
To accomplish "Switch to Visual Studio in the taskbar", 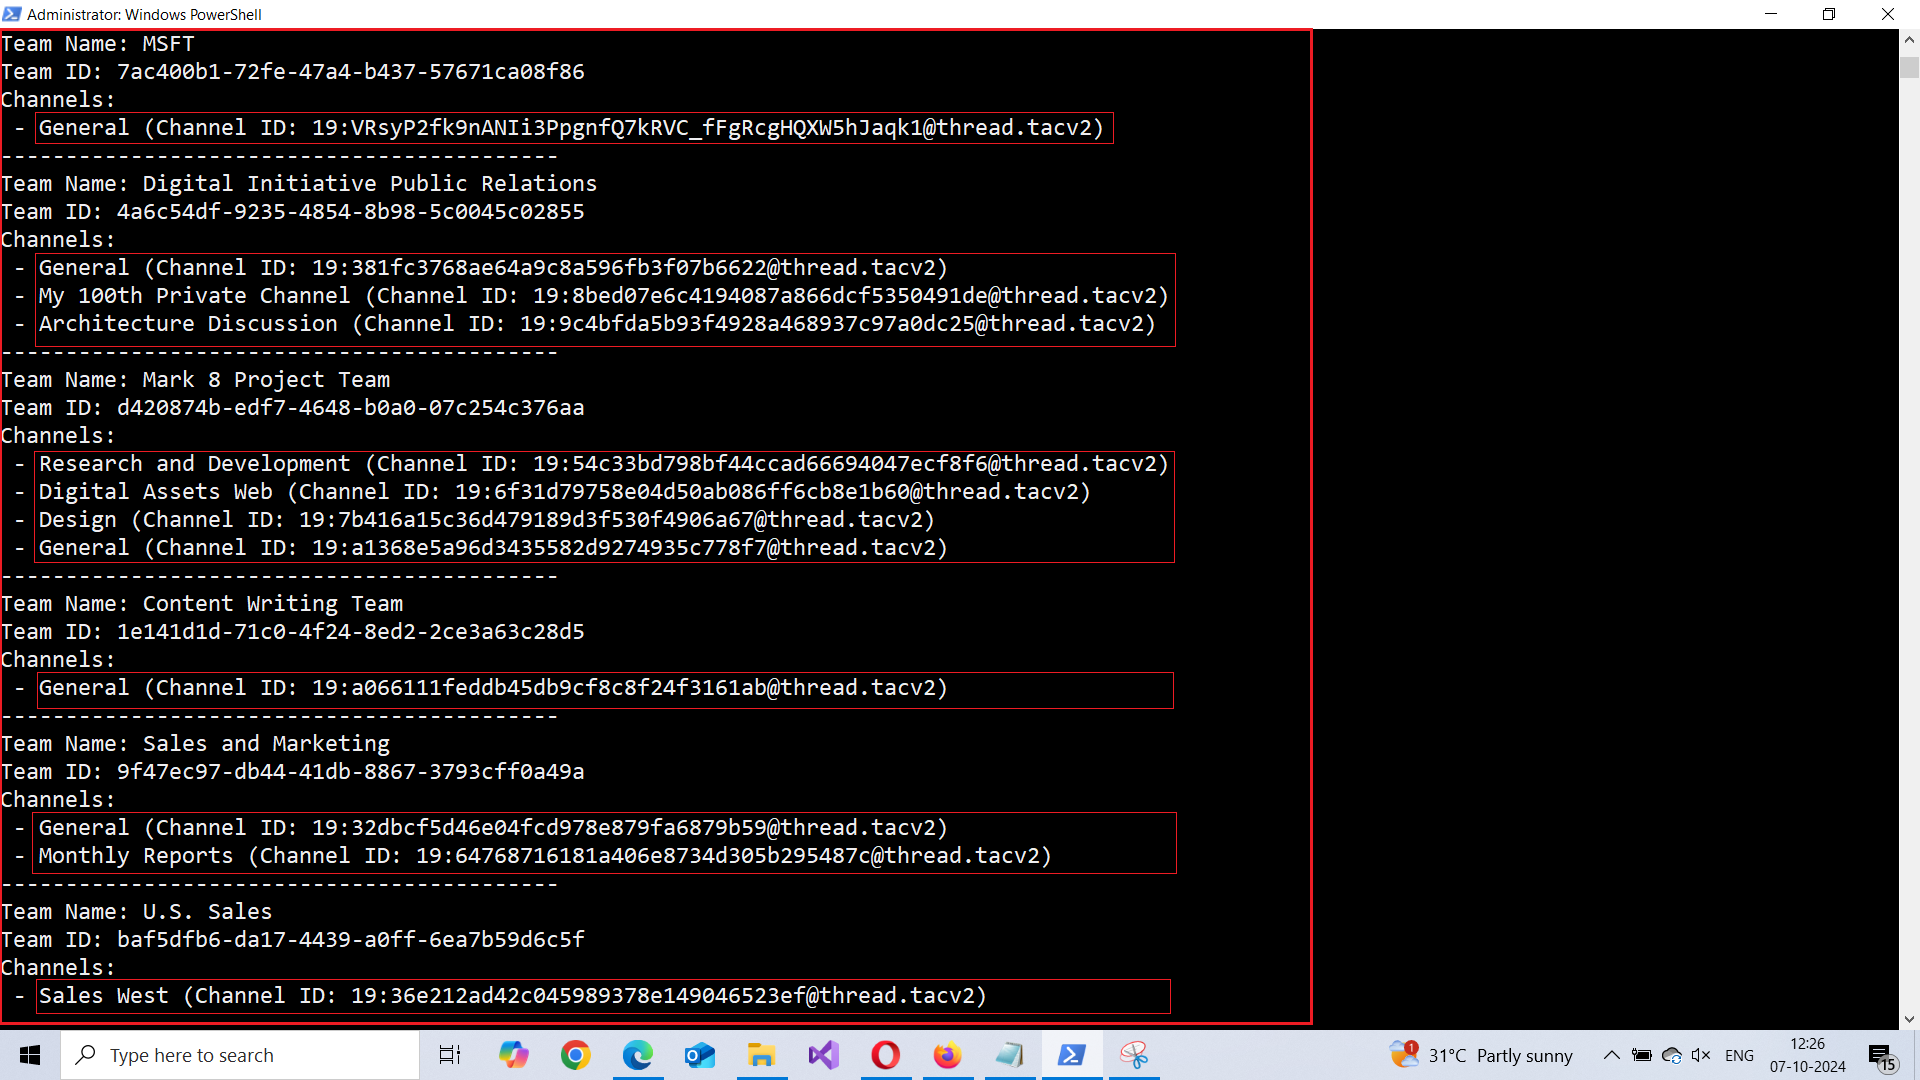I will click(823, 1055).
